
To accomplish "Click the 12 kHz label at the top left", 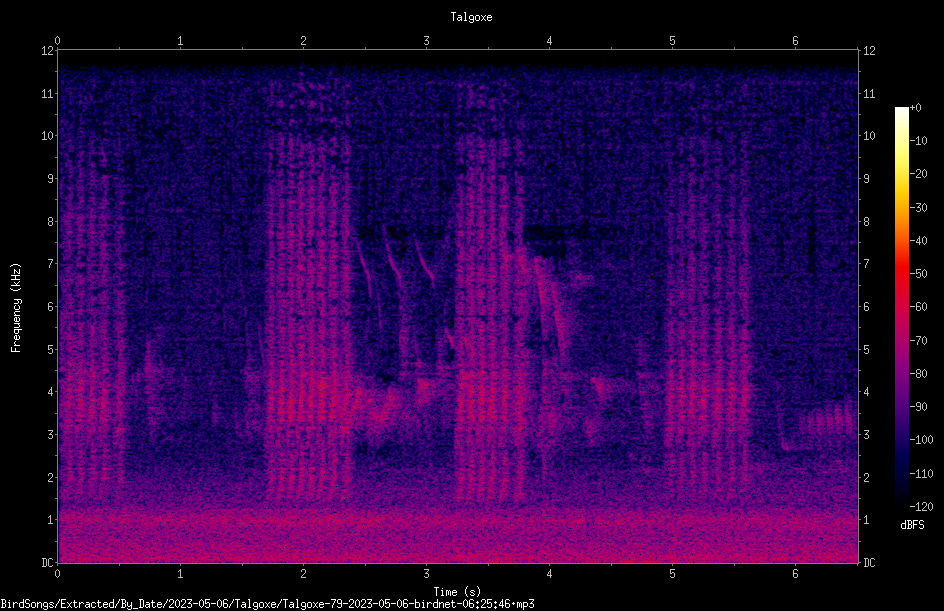I will click(48, 51).
